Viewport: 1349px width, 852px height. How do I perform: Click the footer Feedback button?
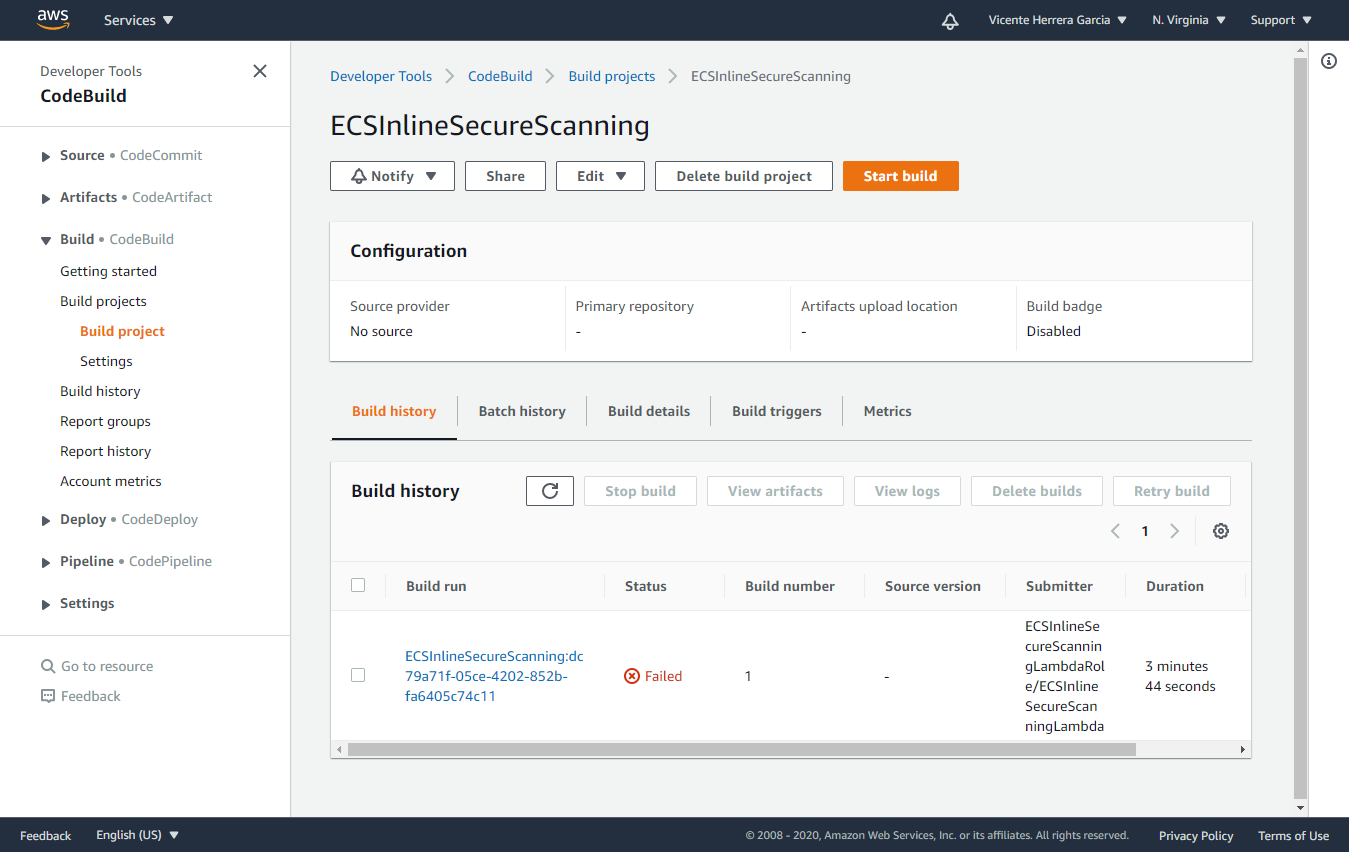tap(45, 836)
